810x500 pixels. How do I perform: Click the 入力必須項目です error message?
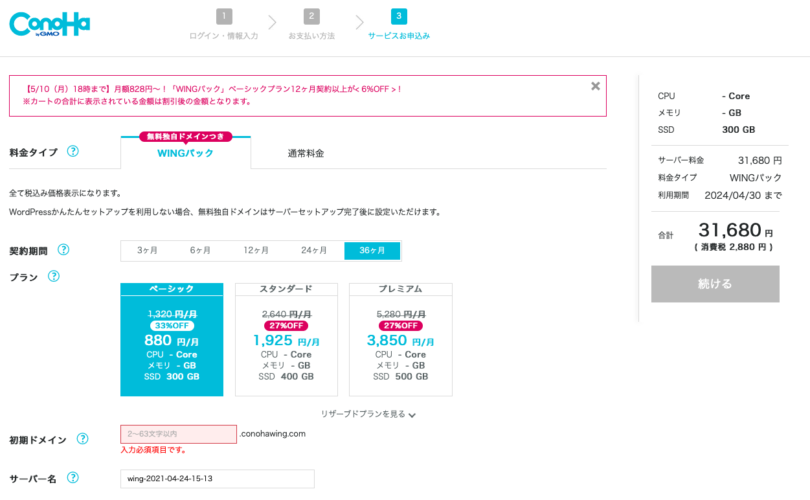[153, 450]
